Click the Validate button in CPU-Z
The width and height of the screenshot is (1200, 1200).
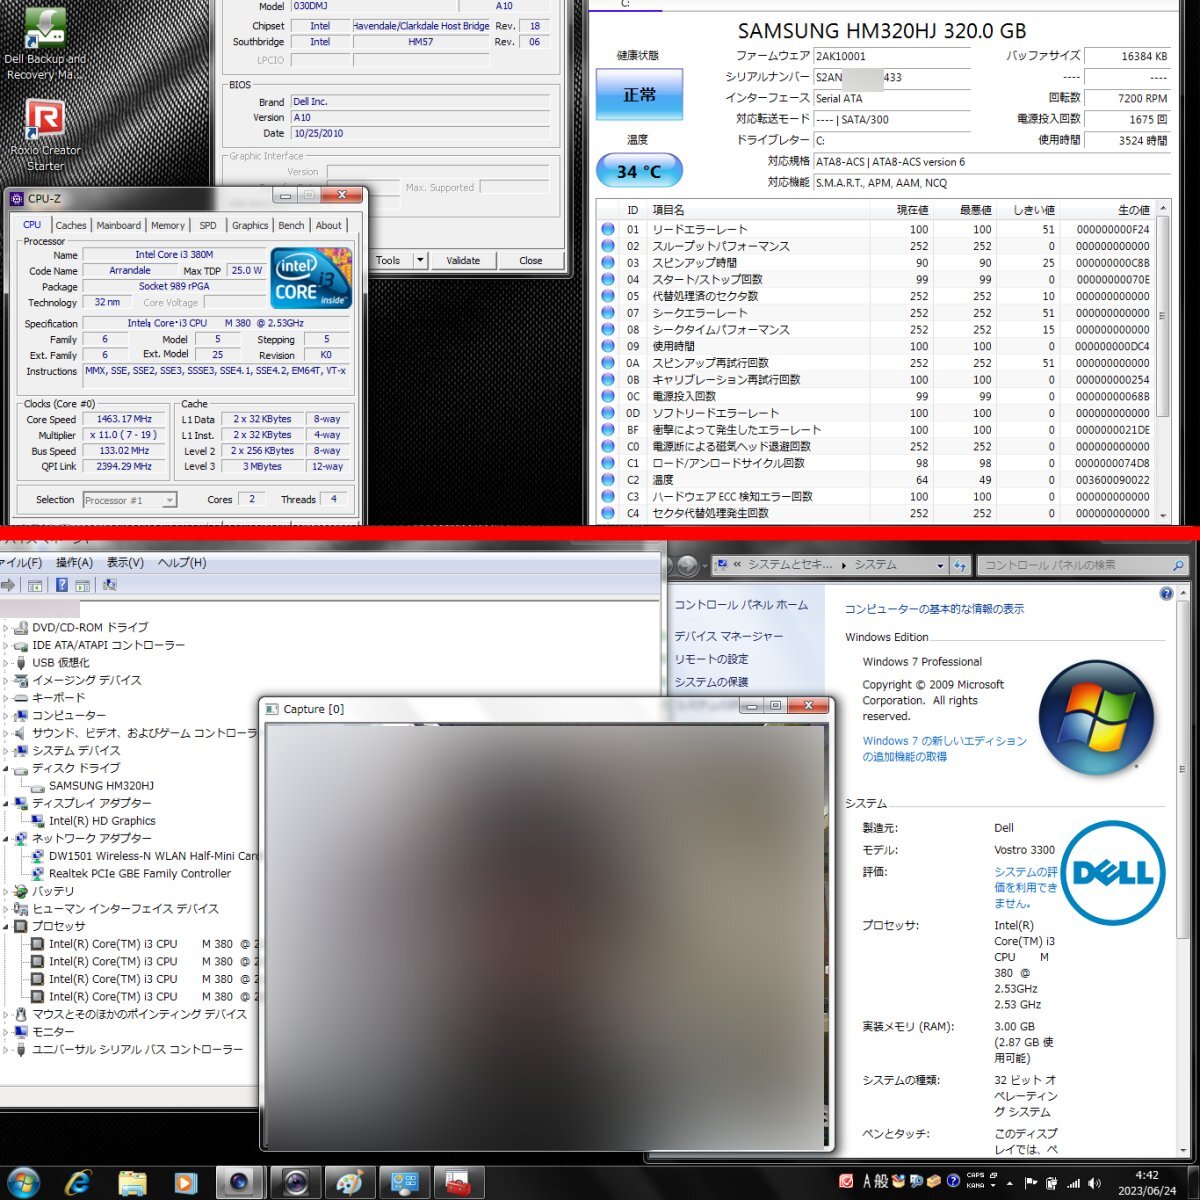(463, 260)
